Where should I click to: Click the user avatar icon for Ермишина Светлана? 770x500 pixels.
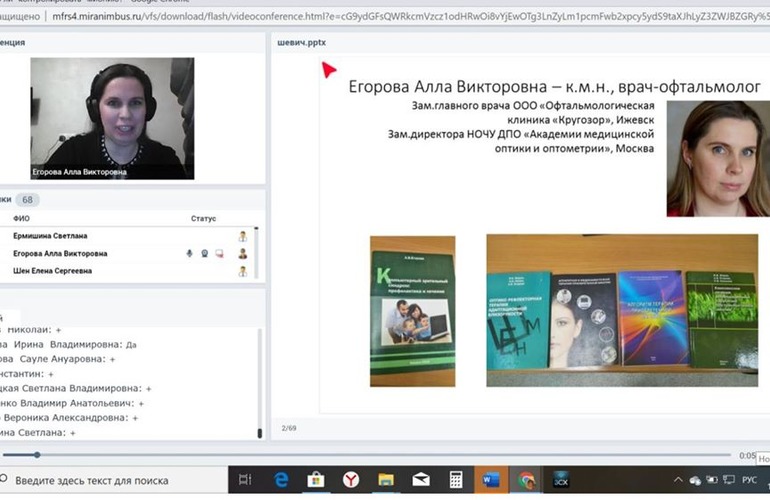(x=243, y=236)
